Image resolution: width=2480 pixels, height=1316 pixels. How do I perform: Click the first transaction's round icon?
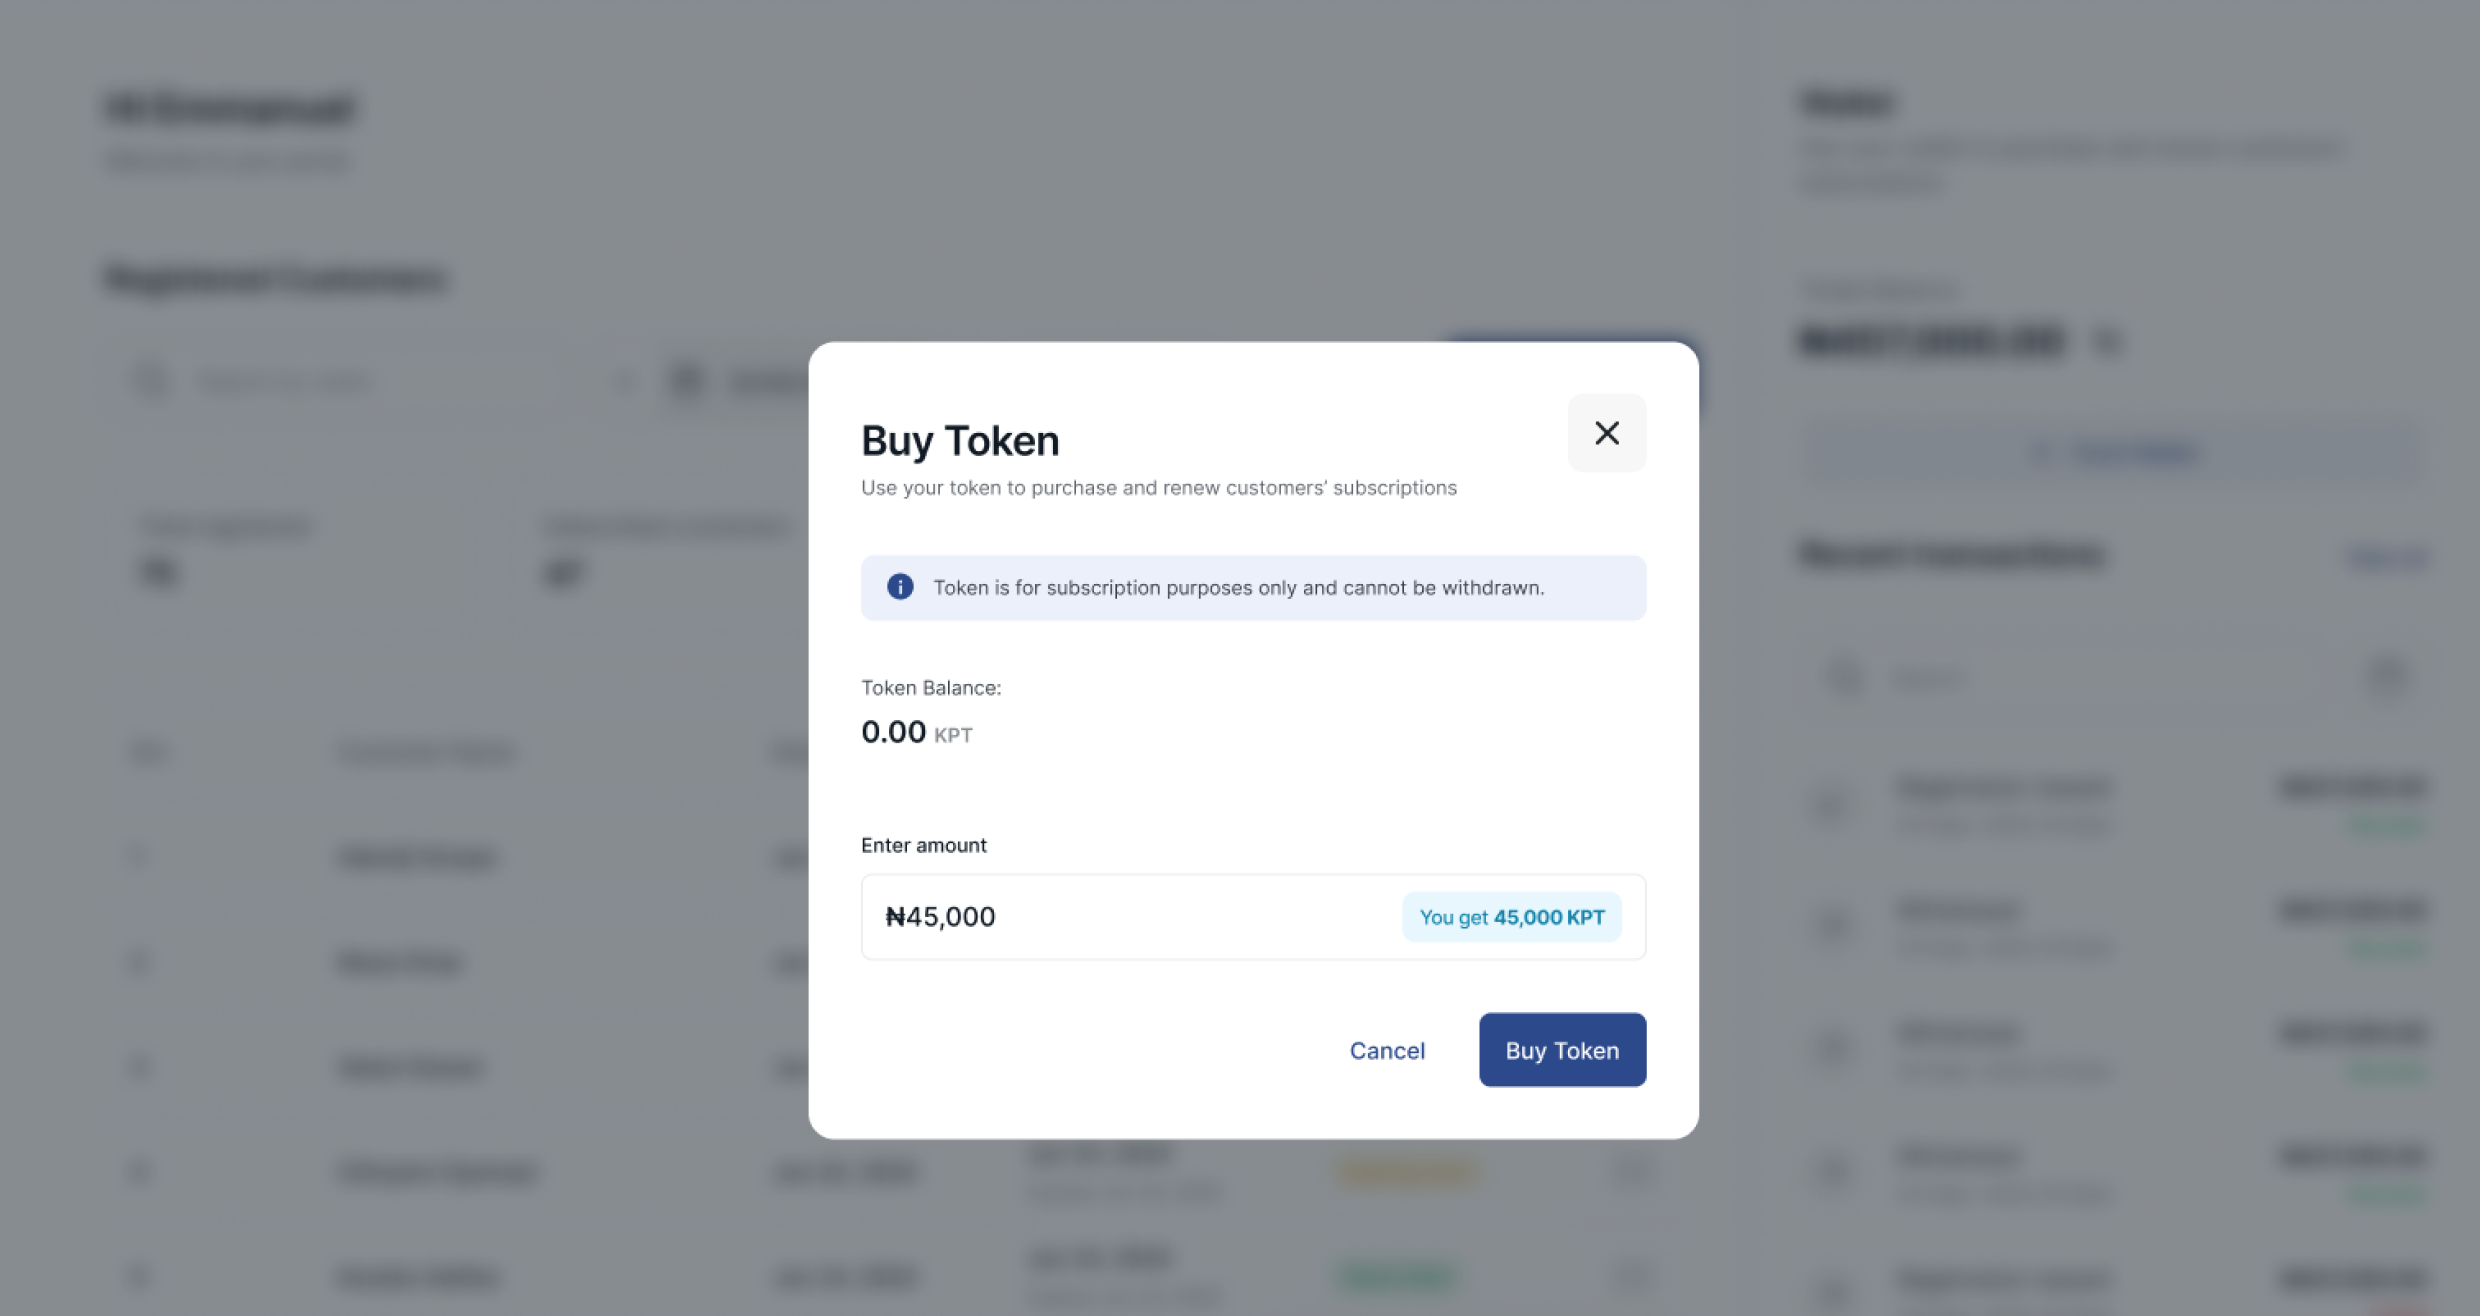1832,804
